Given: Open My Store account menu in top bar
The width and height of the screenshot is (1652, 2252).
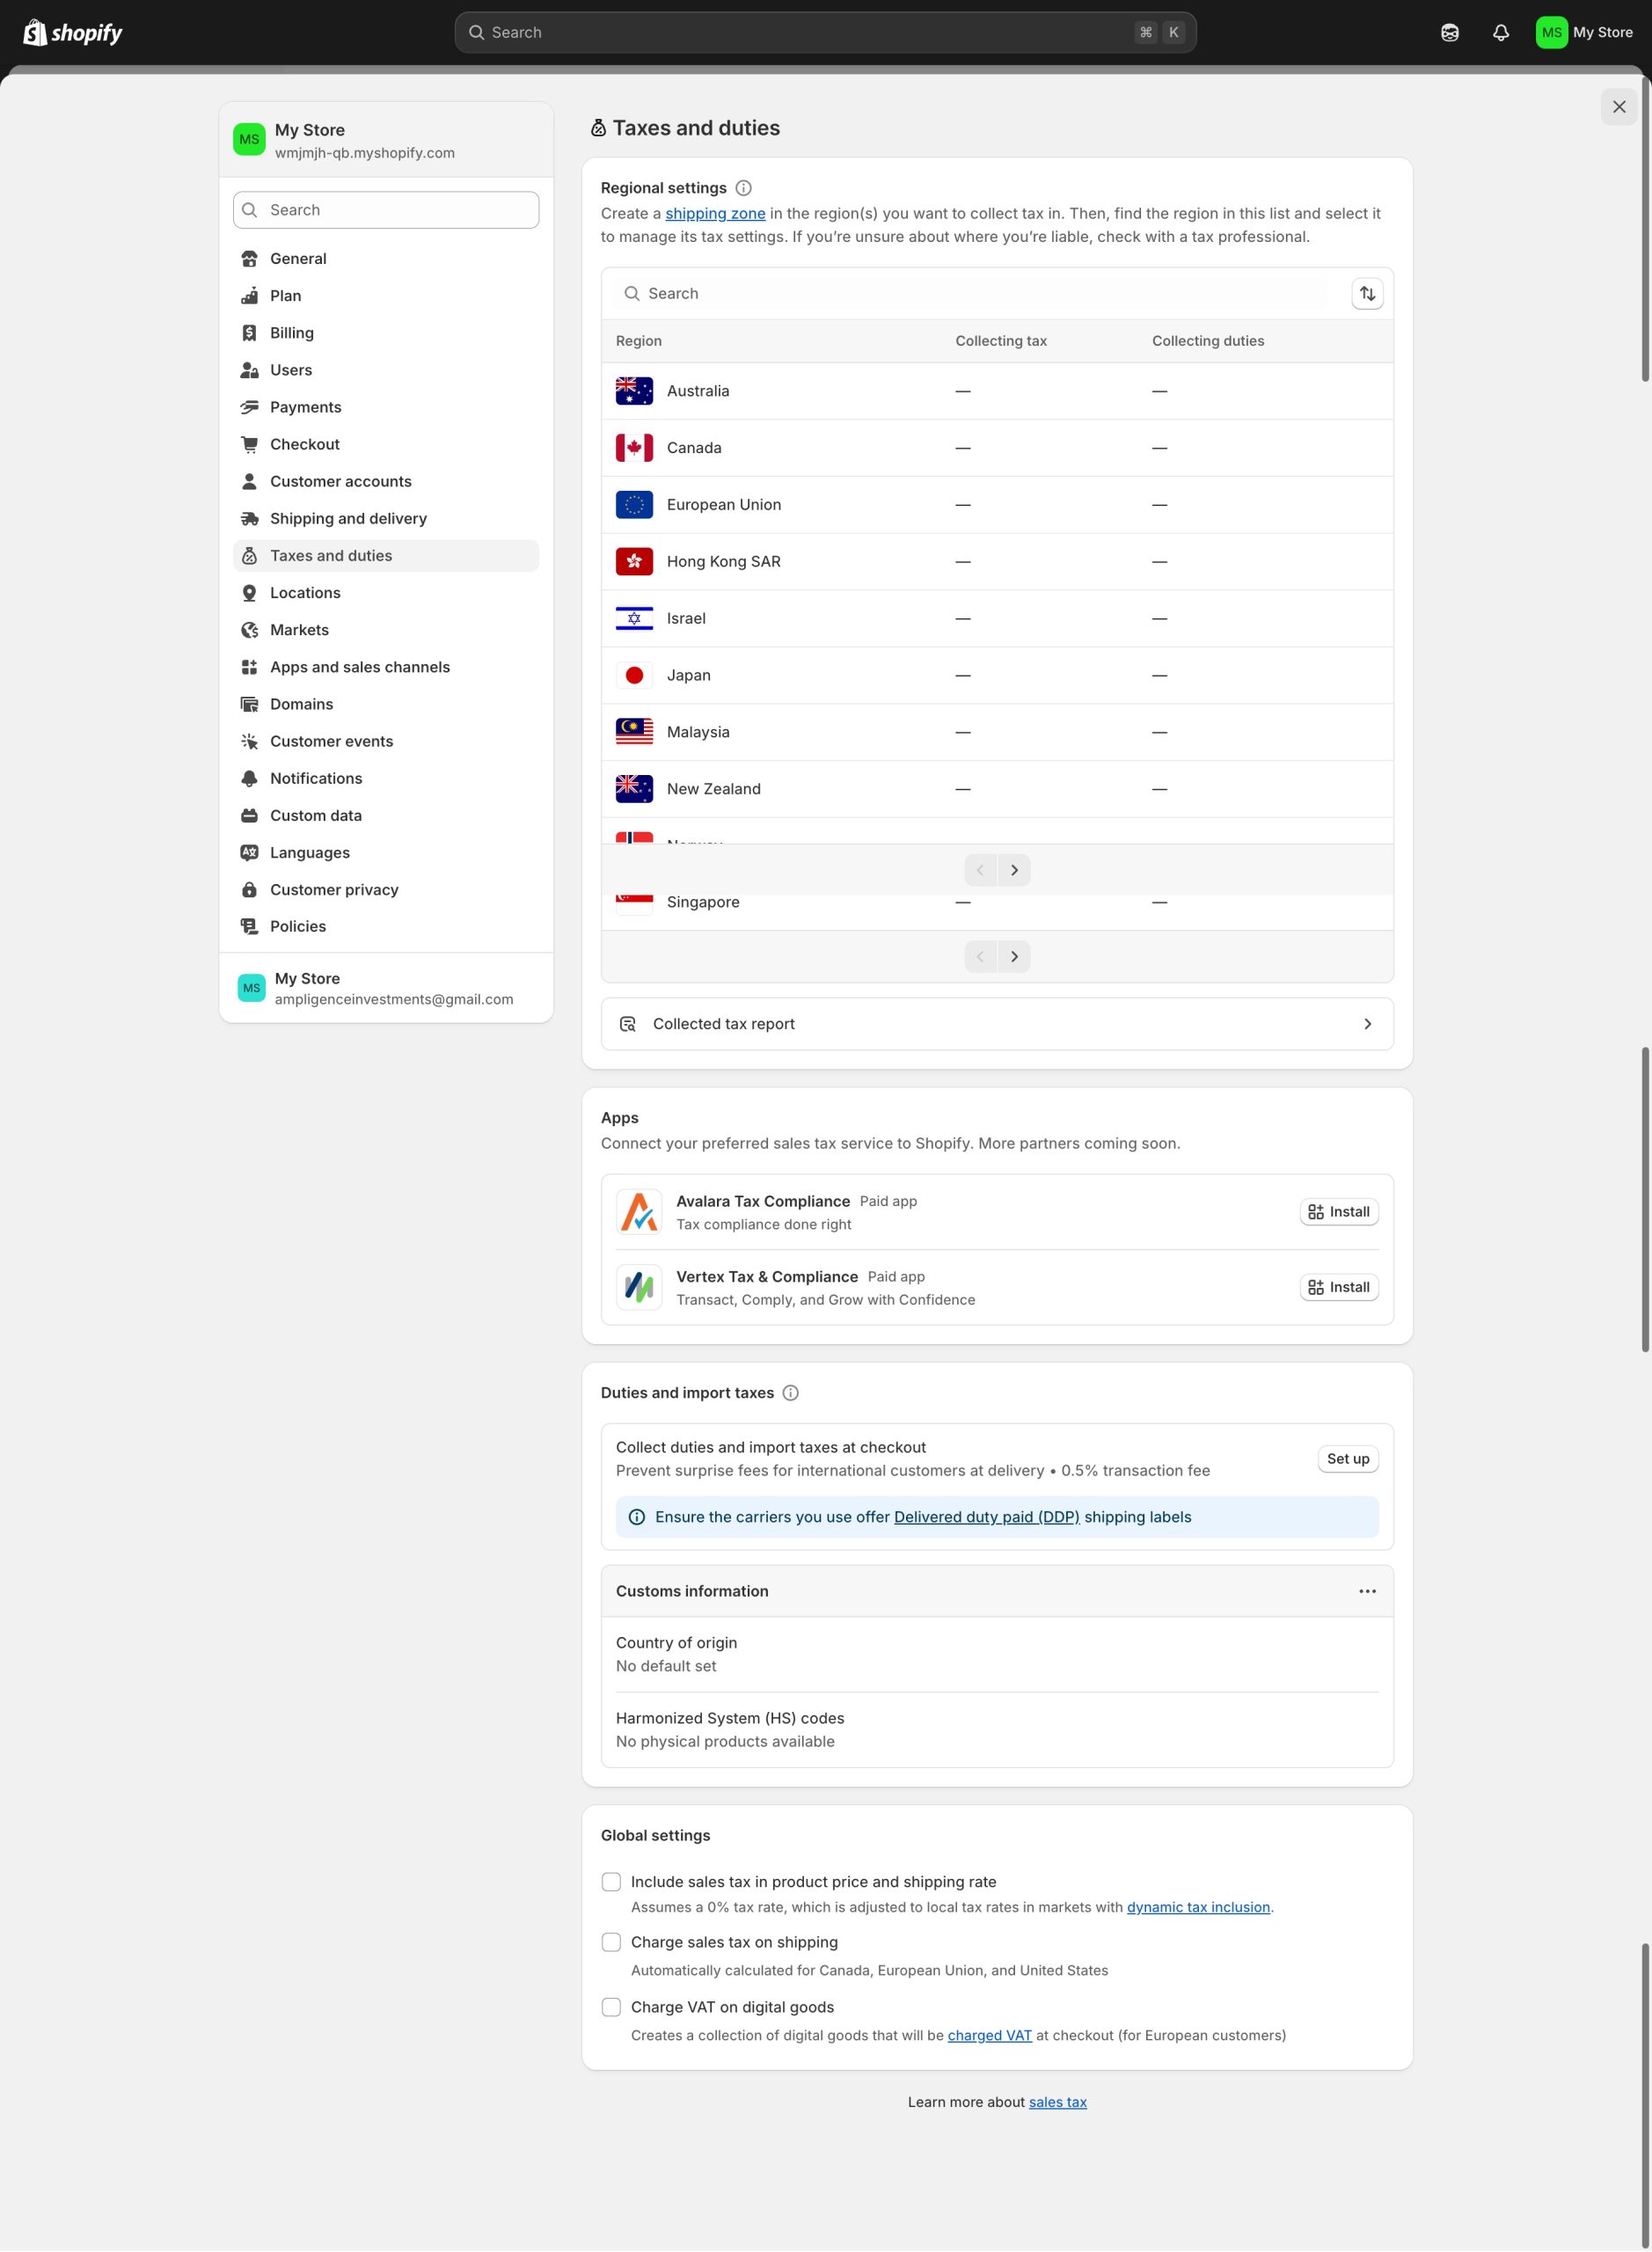Looking at the screenshot, I should 1584,33.
